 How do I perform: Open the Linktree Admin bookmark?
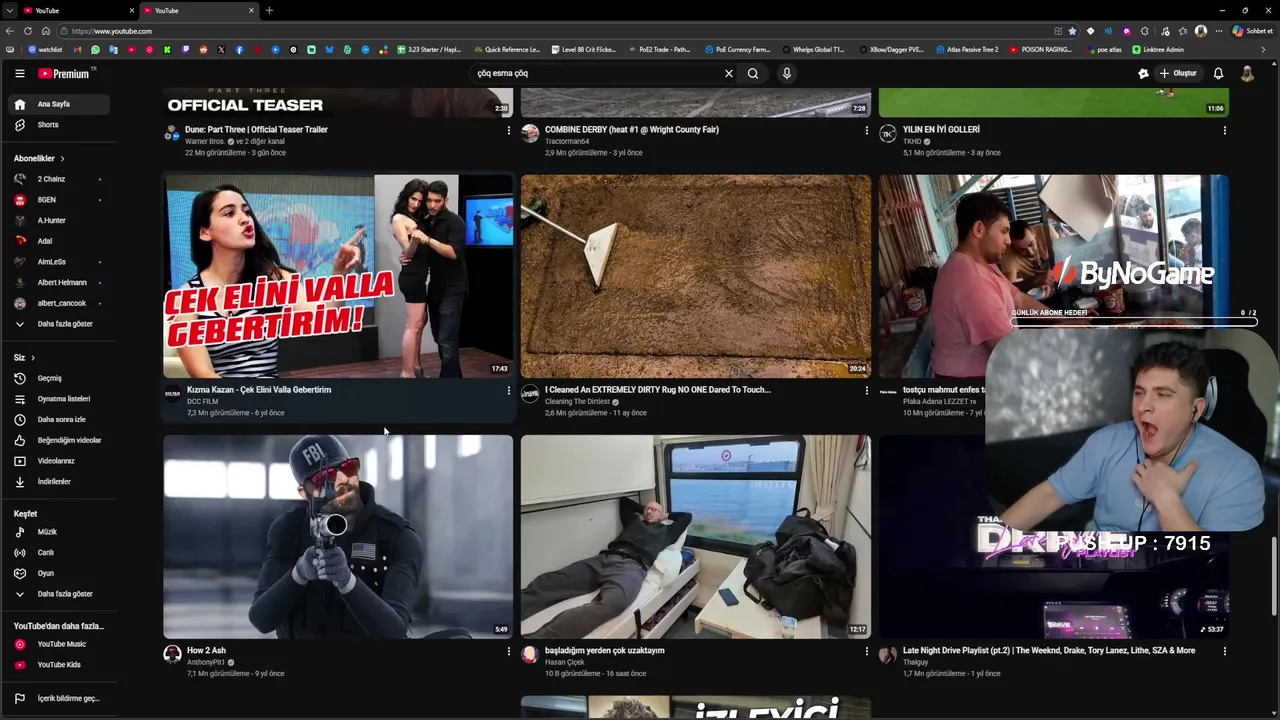1158,49
